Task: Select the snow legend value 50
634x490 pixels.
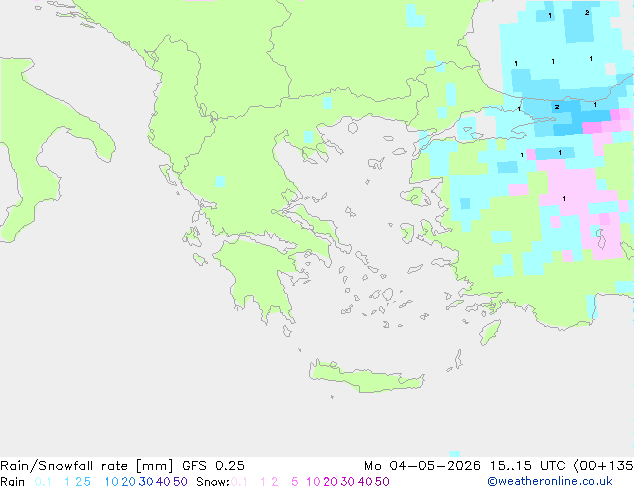Action: 382,482
